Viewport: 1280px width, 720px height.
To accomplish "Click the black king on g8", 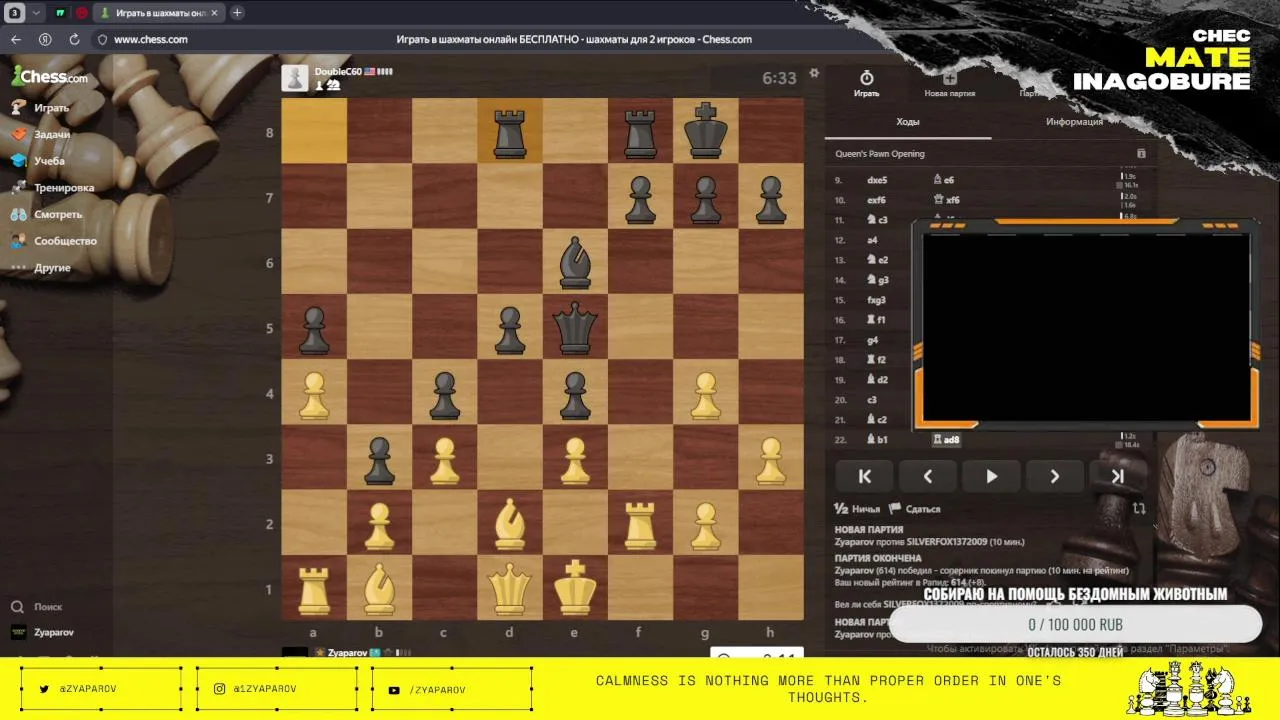I will coord(706,130).
